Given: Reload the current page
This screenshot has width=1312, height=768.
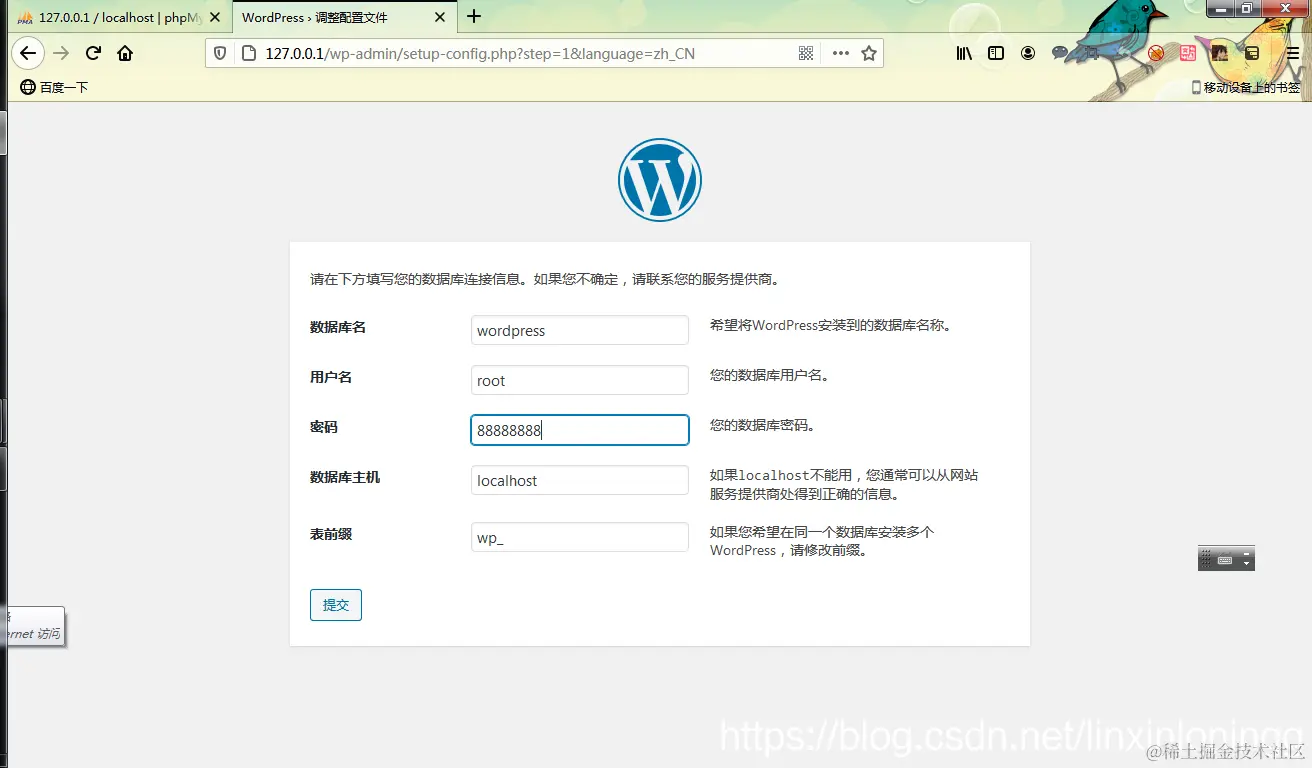Looking at the screenshot, I should tap(93, 53).
